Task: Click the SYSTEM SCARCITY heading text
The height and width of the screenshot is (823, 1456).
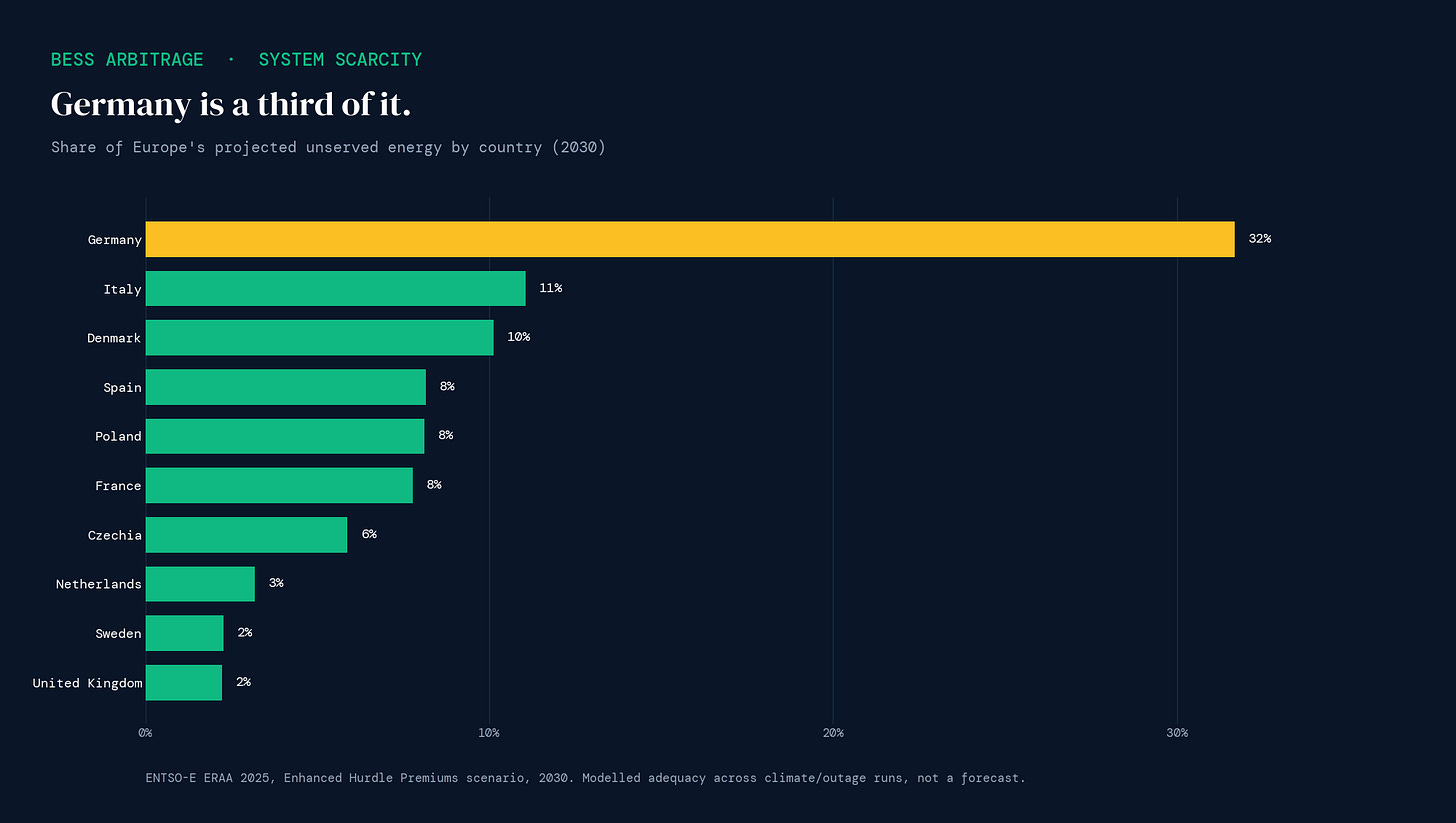Action: [x=340, y=60]
